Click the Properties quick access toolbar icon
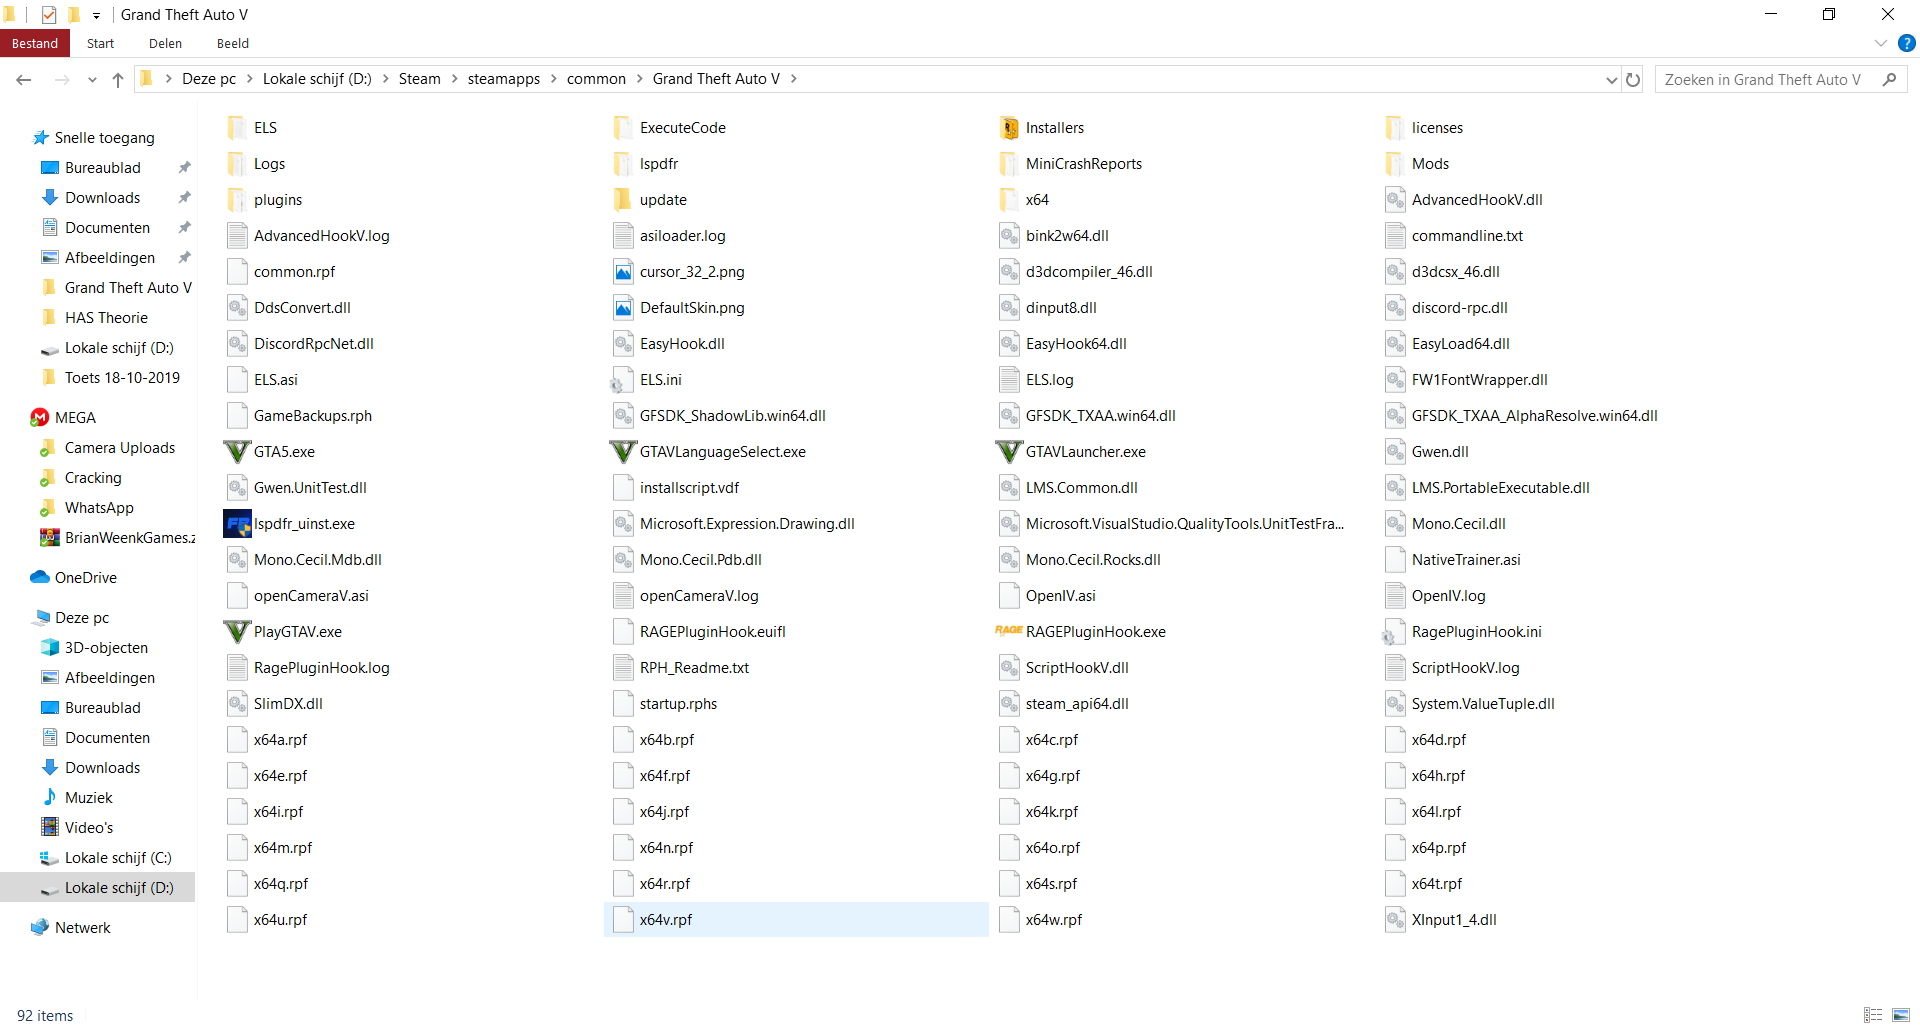The height and width of the screenshot is (1027, 1920). coord(48,15)
